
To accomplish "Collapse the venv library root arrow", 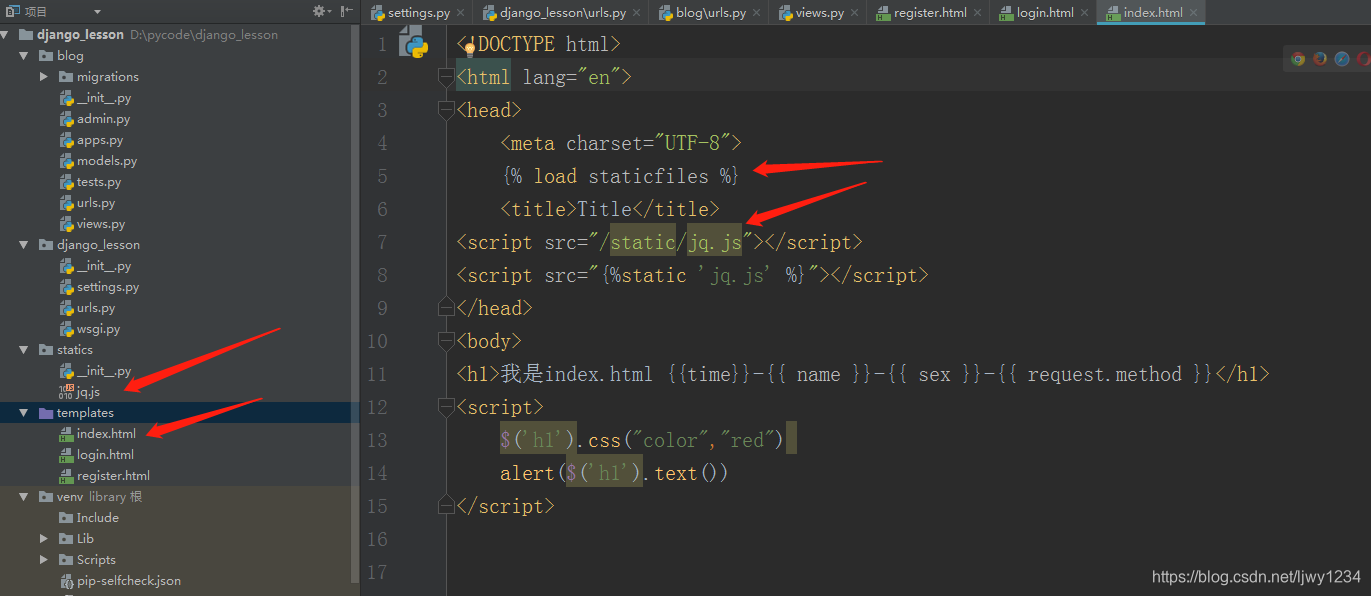I will point(24,496).
